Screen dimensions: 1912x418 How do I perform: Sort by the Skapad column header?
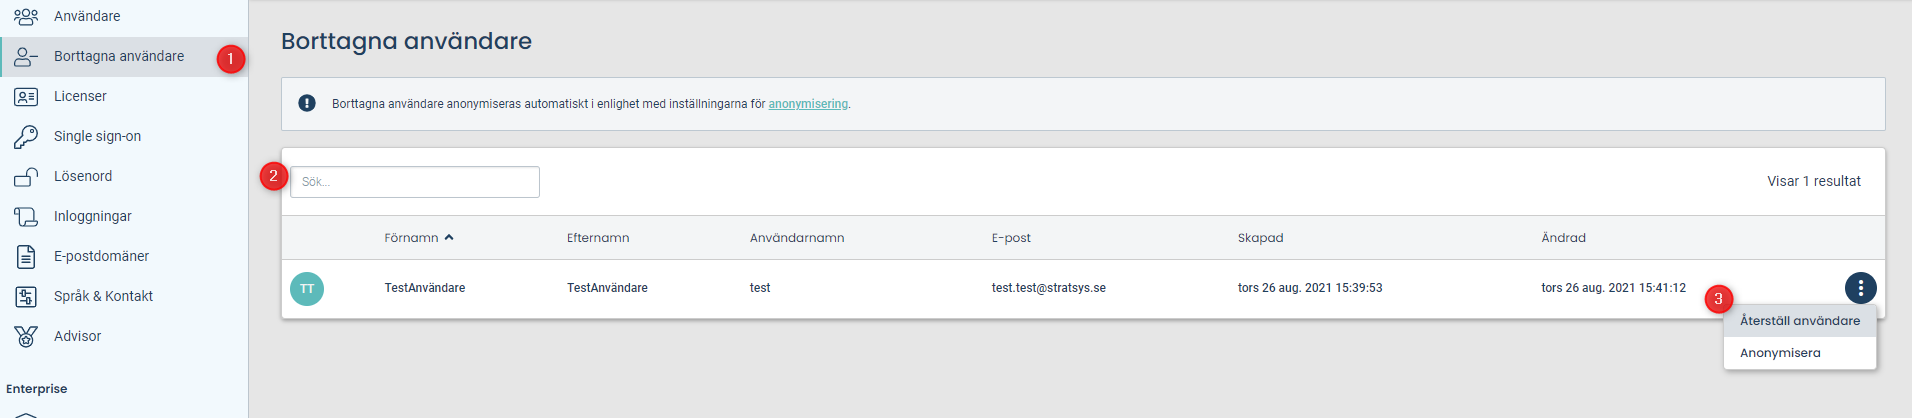(x=1260, y=238)
